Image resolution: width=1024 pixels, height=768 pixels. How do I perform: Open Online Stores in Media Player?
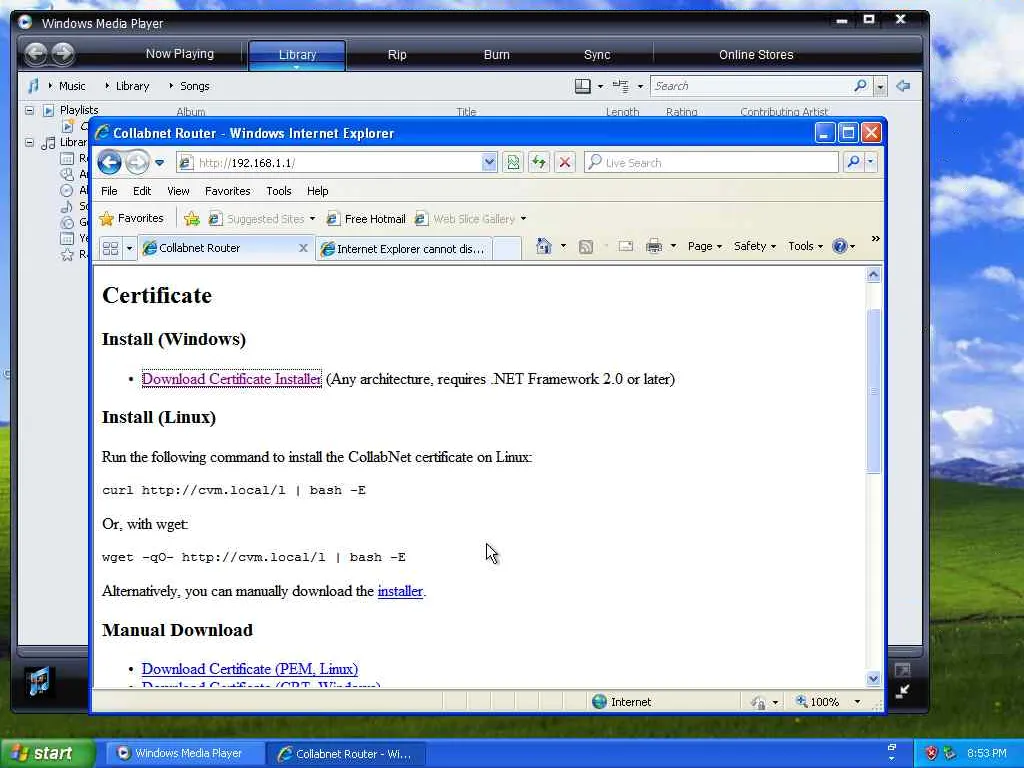coord(756,55)
